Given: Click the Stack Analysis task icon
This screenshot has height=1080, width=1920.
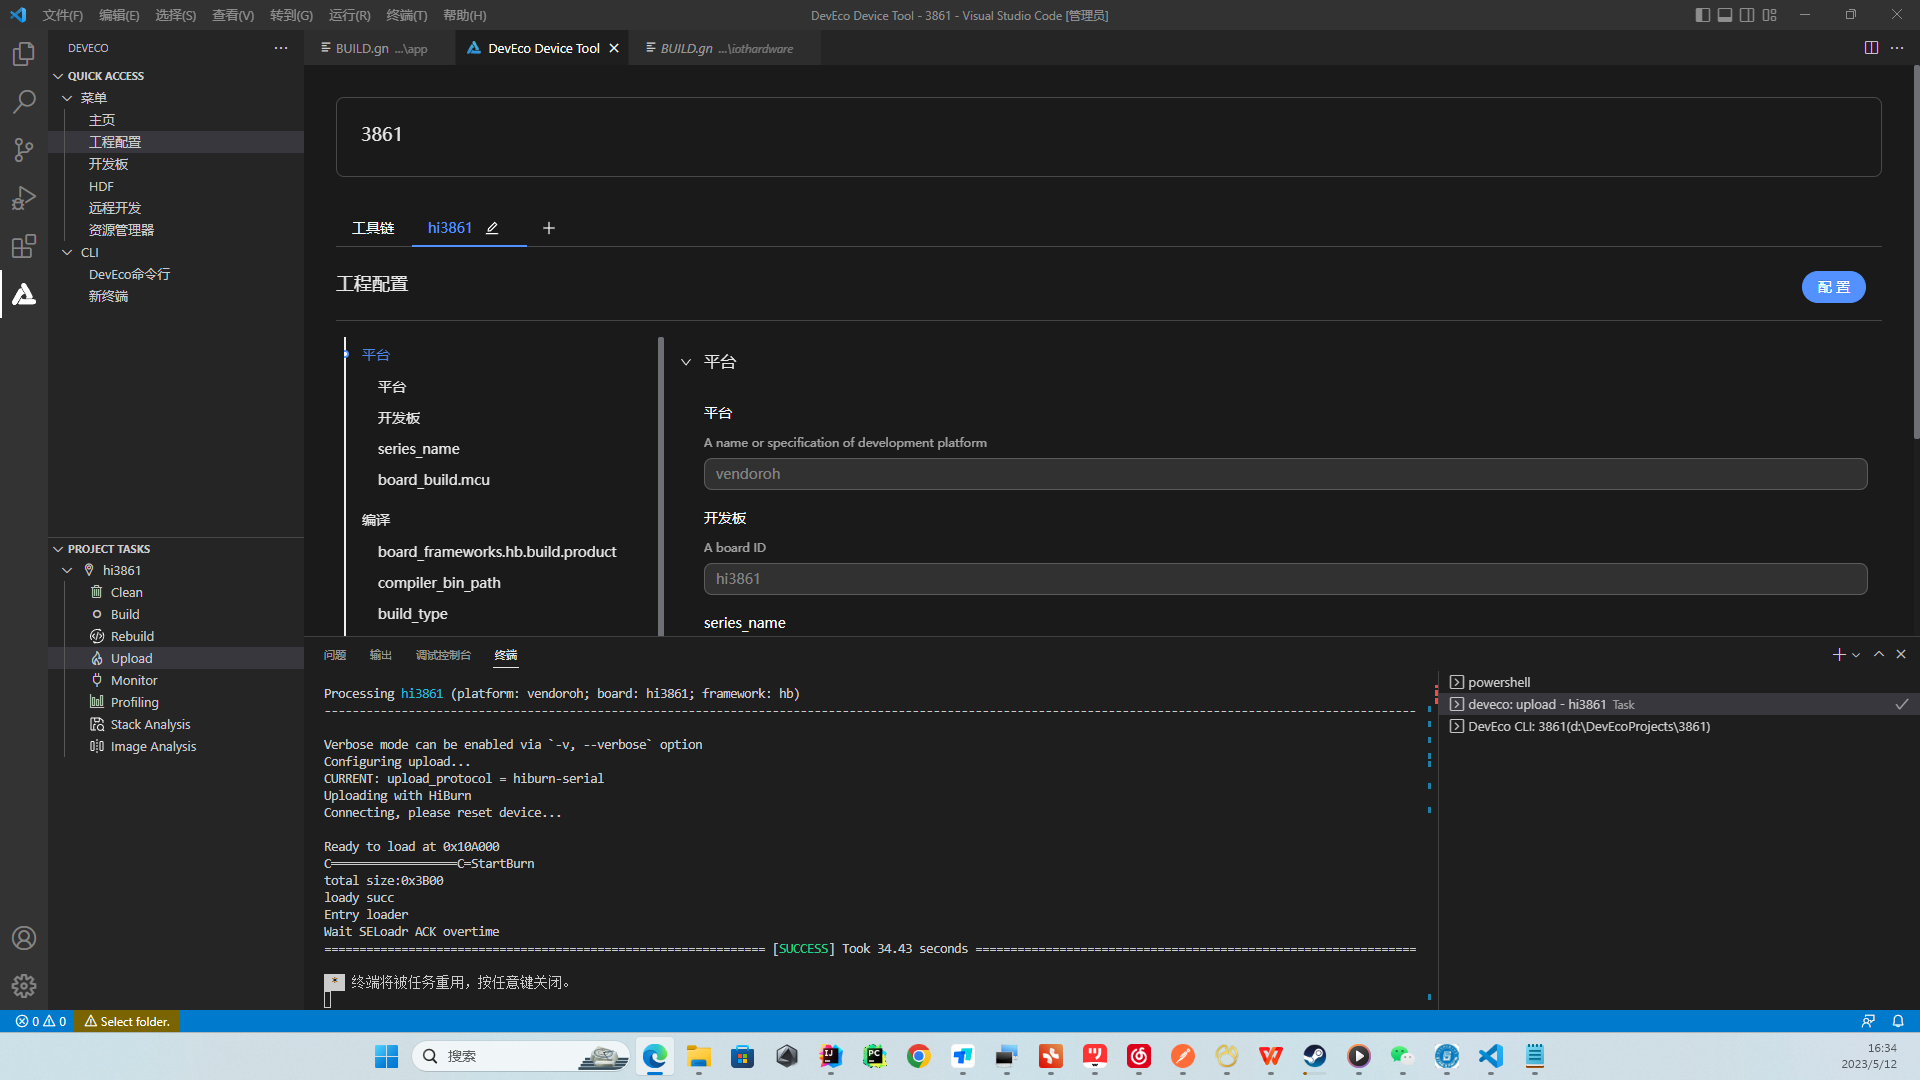Looking at the screenshot, I should [x=98, y=724].
